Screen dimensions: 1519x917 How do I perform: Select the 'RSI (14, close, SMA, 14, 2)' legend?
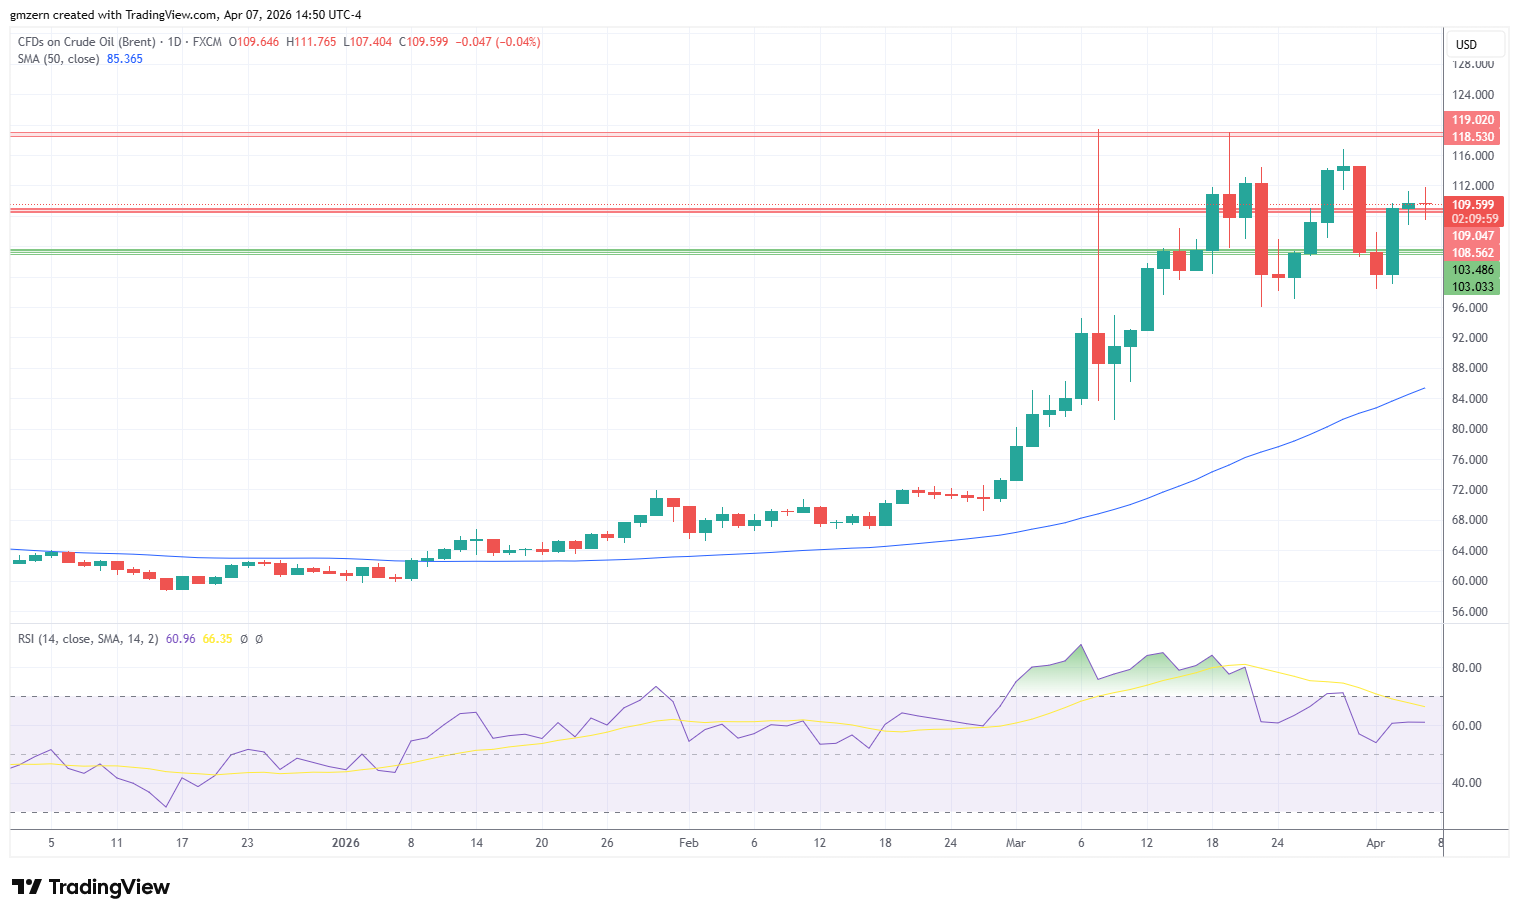point(88,639)
